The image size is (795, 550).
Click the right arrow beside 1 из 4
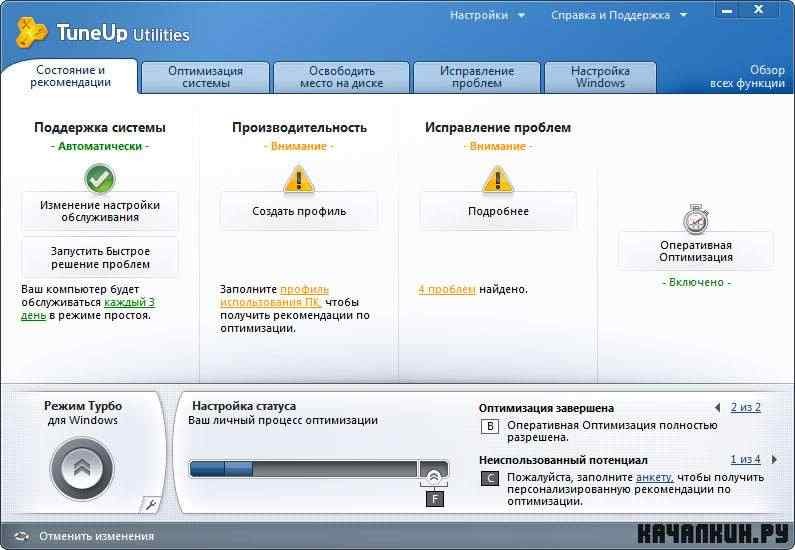(774, 459)
